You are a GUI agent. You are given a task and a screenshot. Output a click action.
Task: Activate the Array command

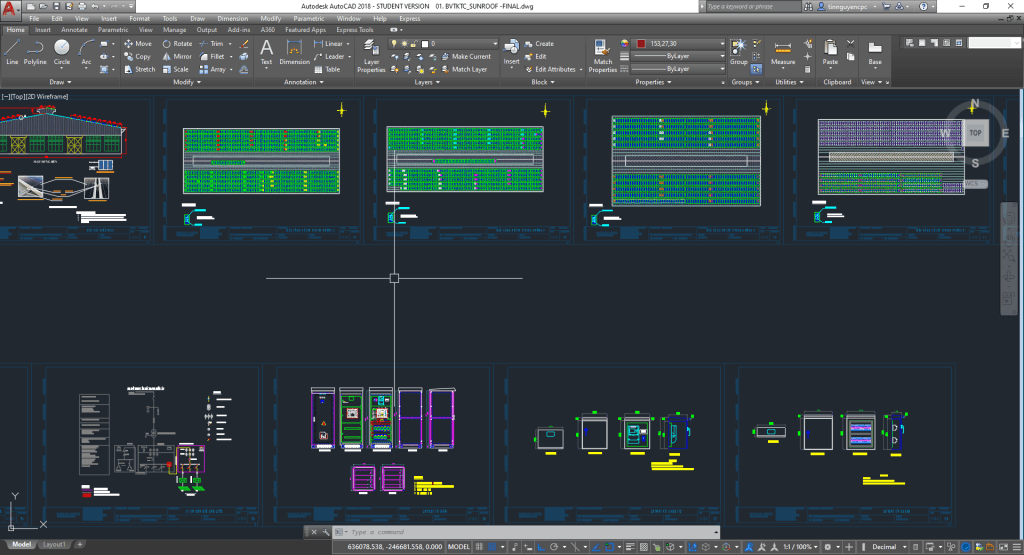pos(213,69)
